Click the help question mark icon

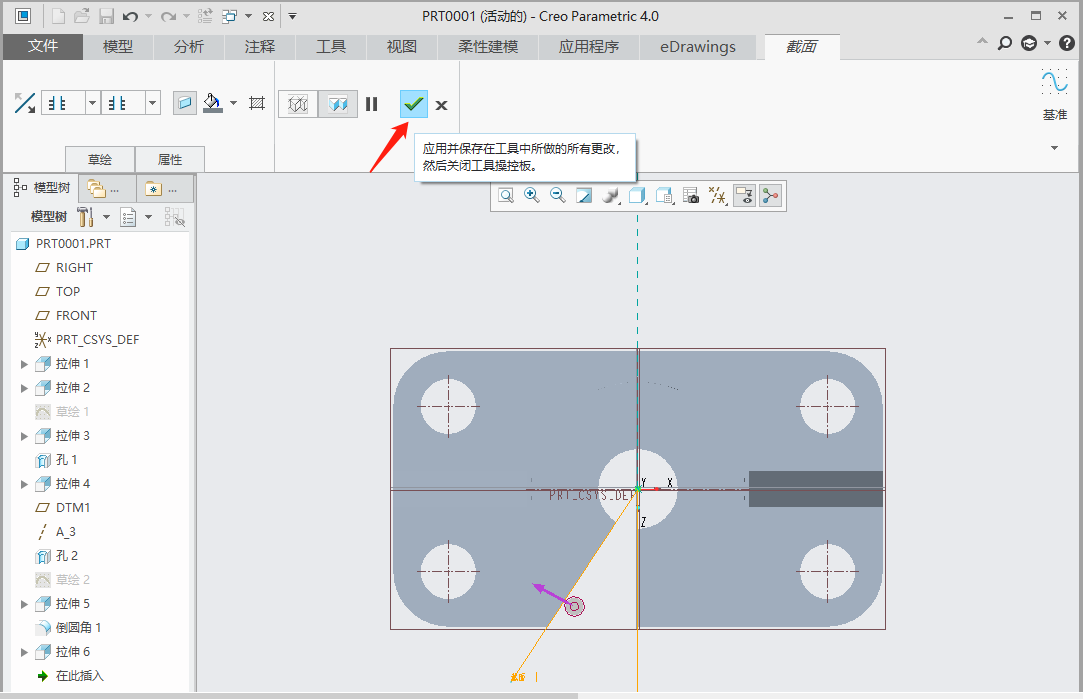point(1066,44)
